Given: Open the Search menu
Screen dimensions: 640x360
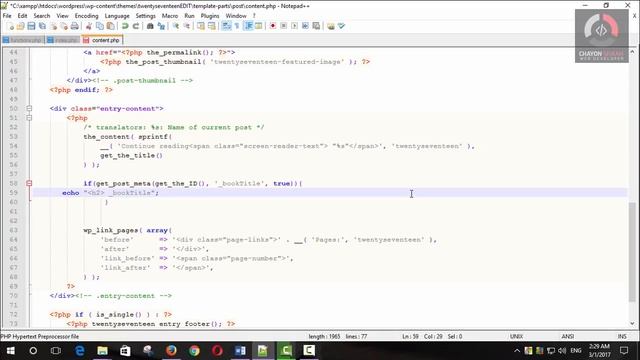Looking at the screenshot, I should tap(42, 16).
